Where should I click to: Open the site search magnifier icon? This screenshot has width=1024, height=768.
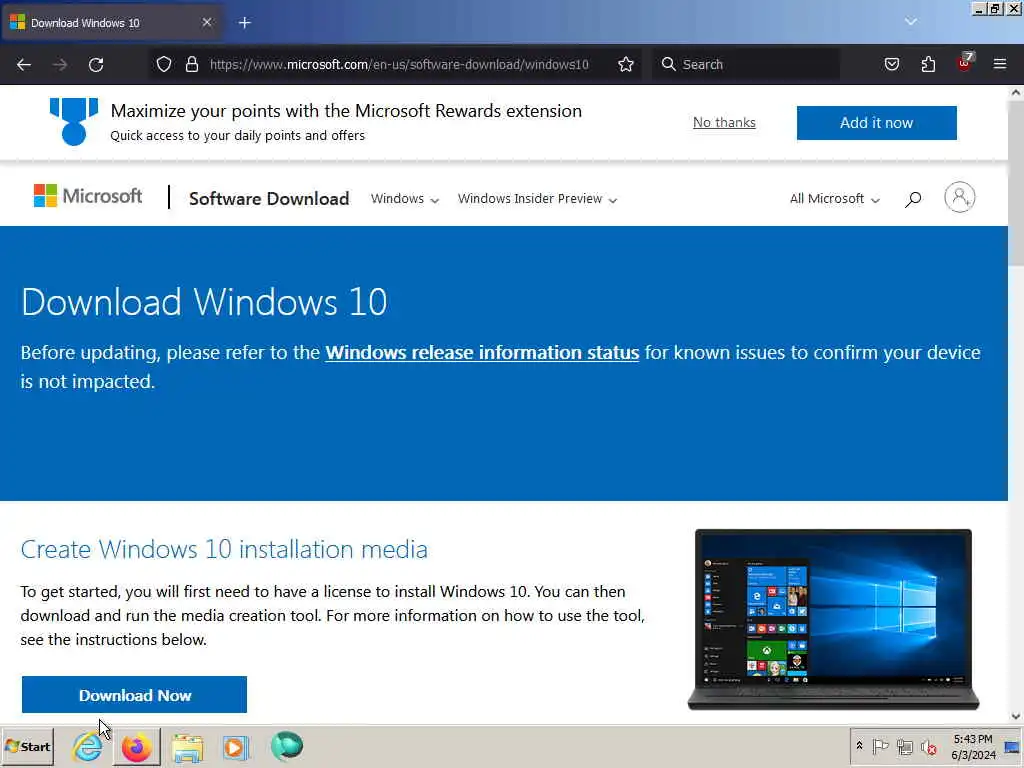[913, 199]
